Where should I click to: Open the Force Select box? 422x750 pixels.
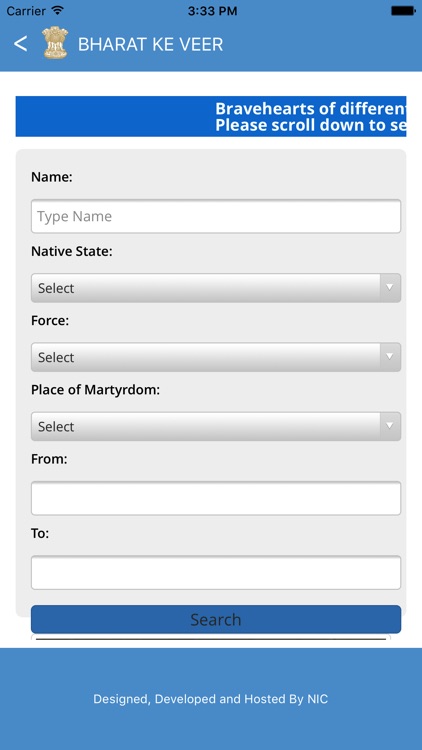216,357
